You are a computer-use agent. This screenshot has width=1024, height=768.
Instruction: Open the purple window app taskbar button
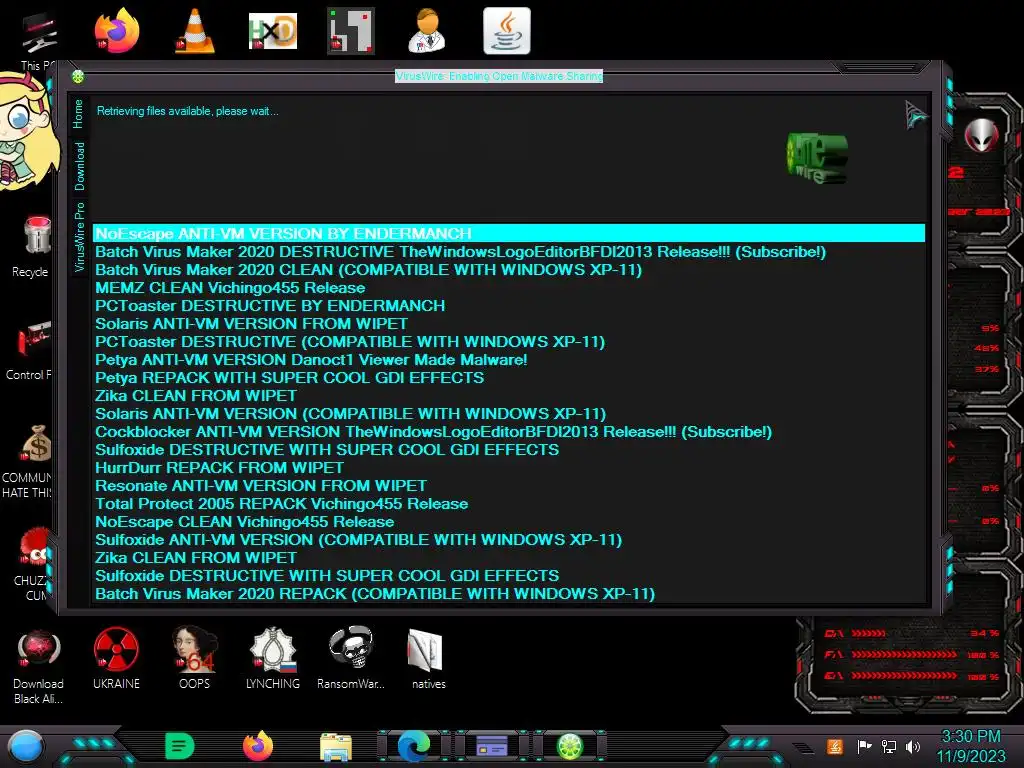492,746
